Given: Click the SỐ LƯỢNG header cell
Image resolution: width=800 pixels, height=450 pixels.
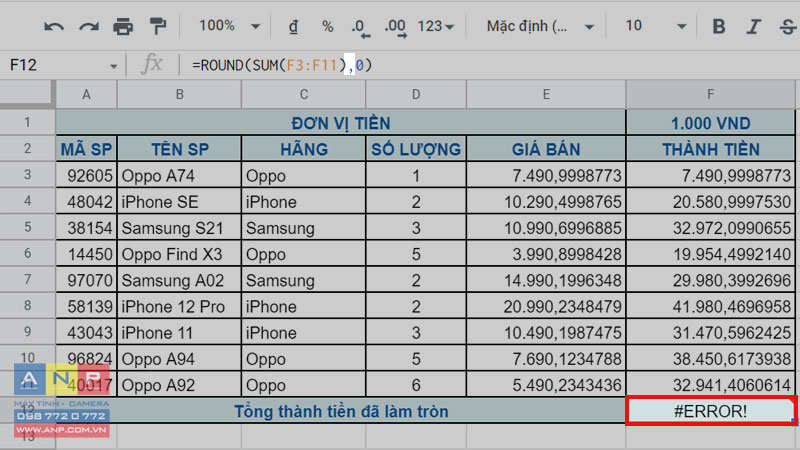Looking at the screenshot, I should 416,149.
